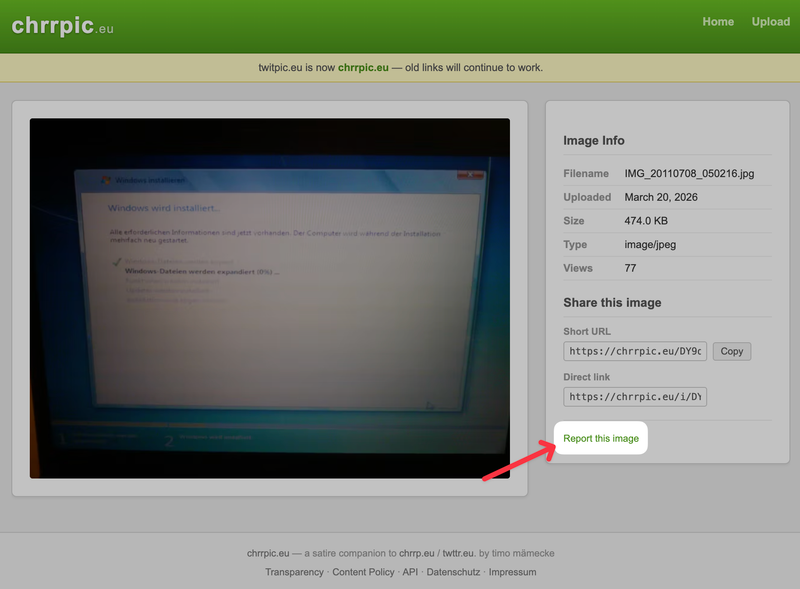Follow the chrrpic.eu link in notice banner

[363, 68]
